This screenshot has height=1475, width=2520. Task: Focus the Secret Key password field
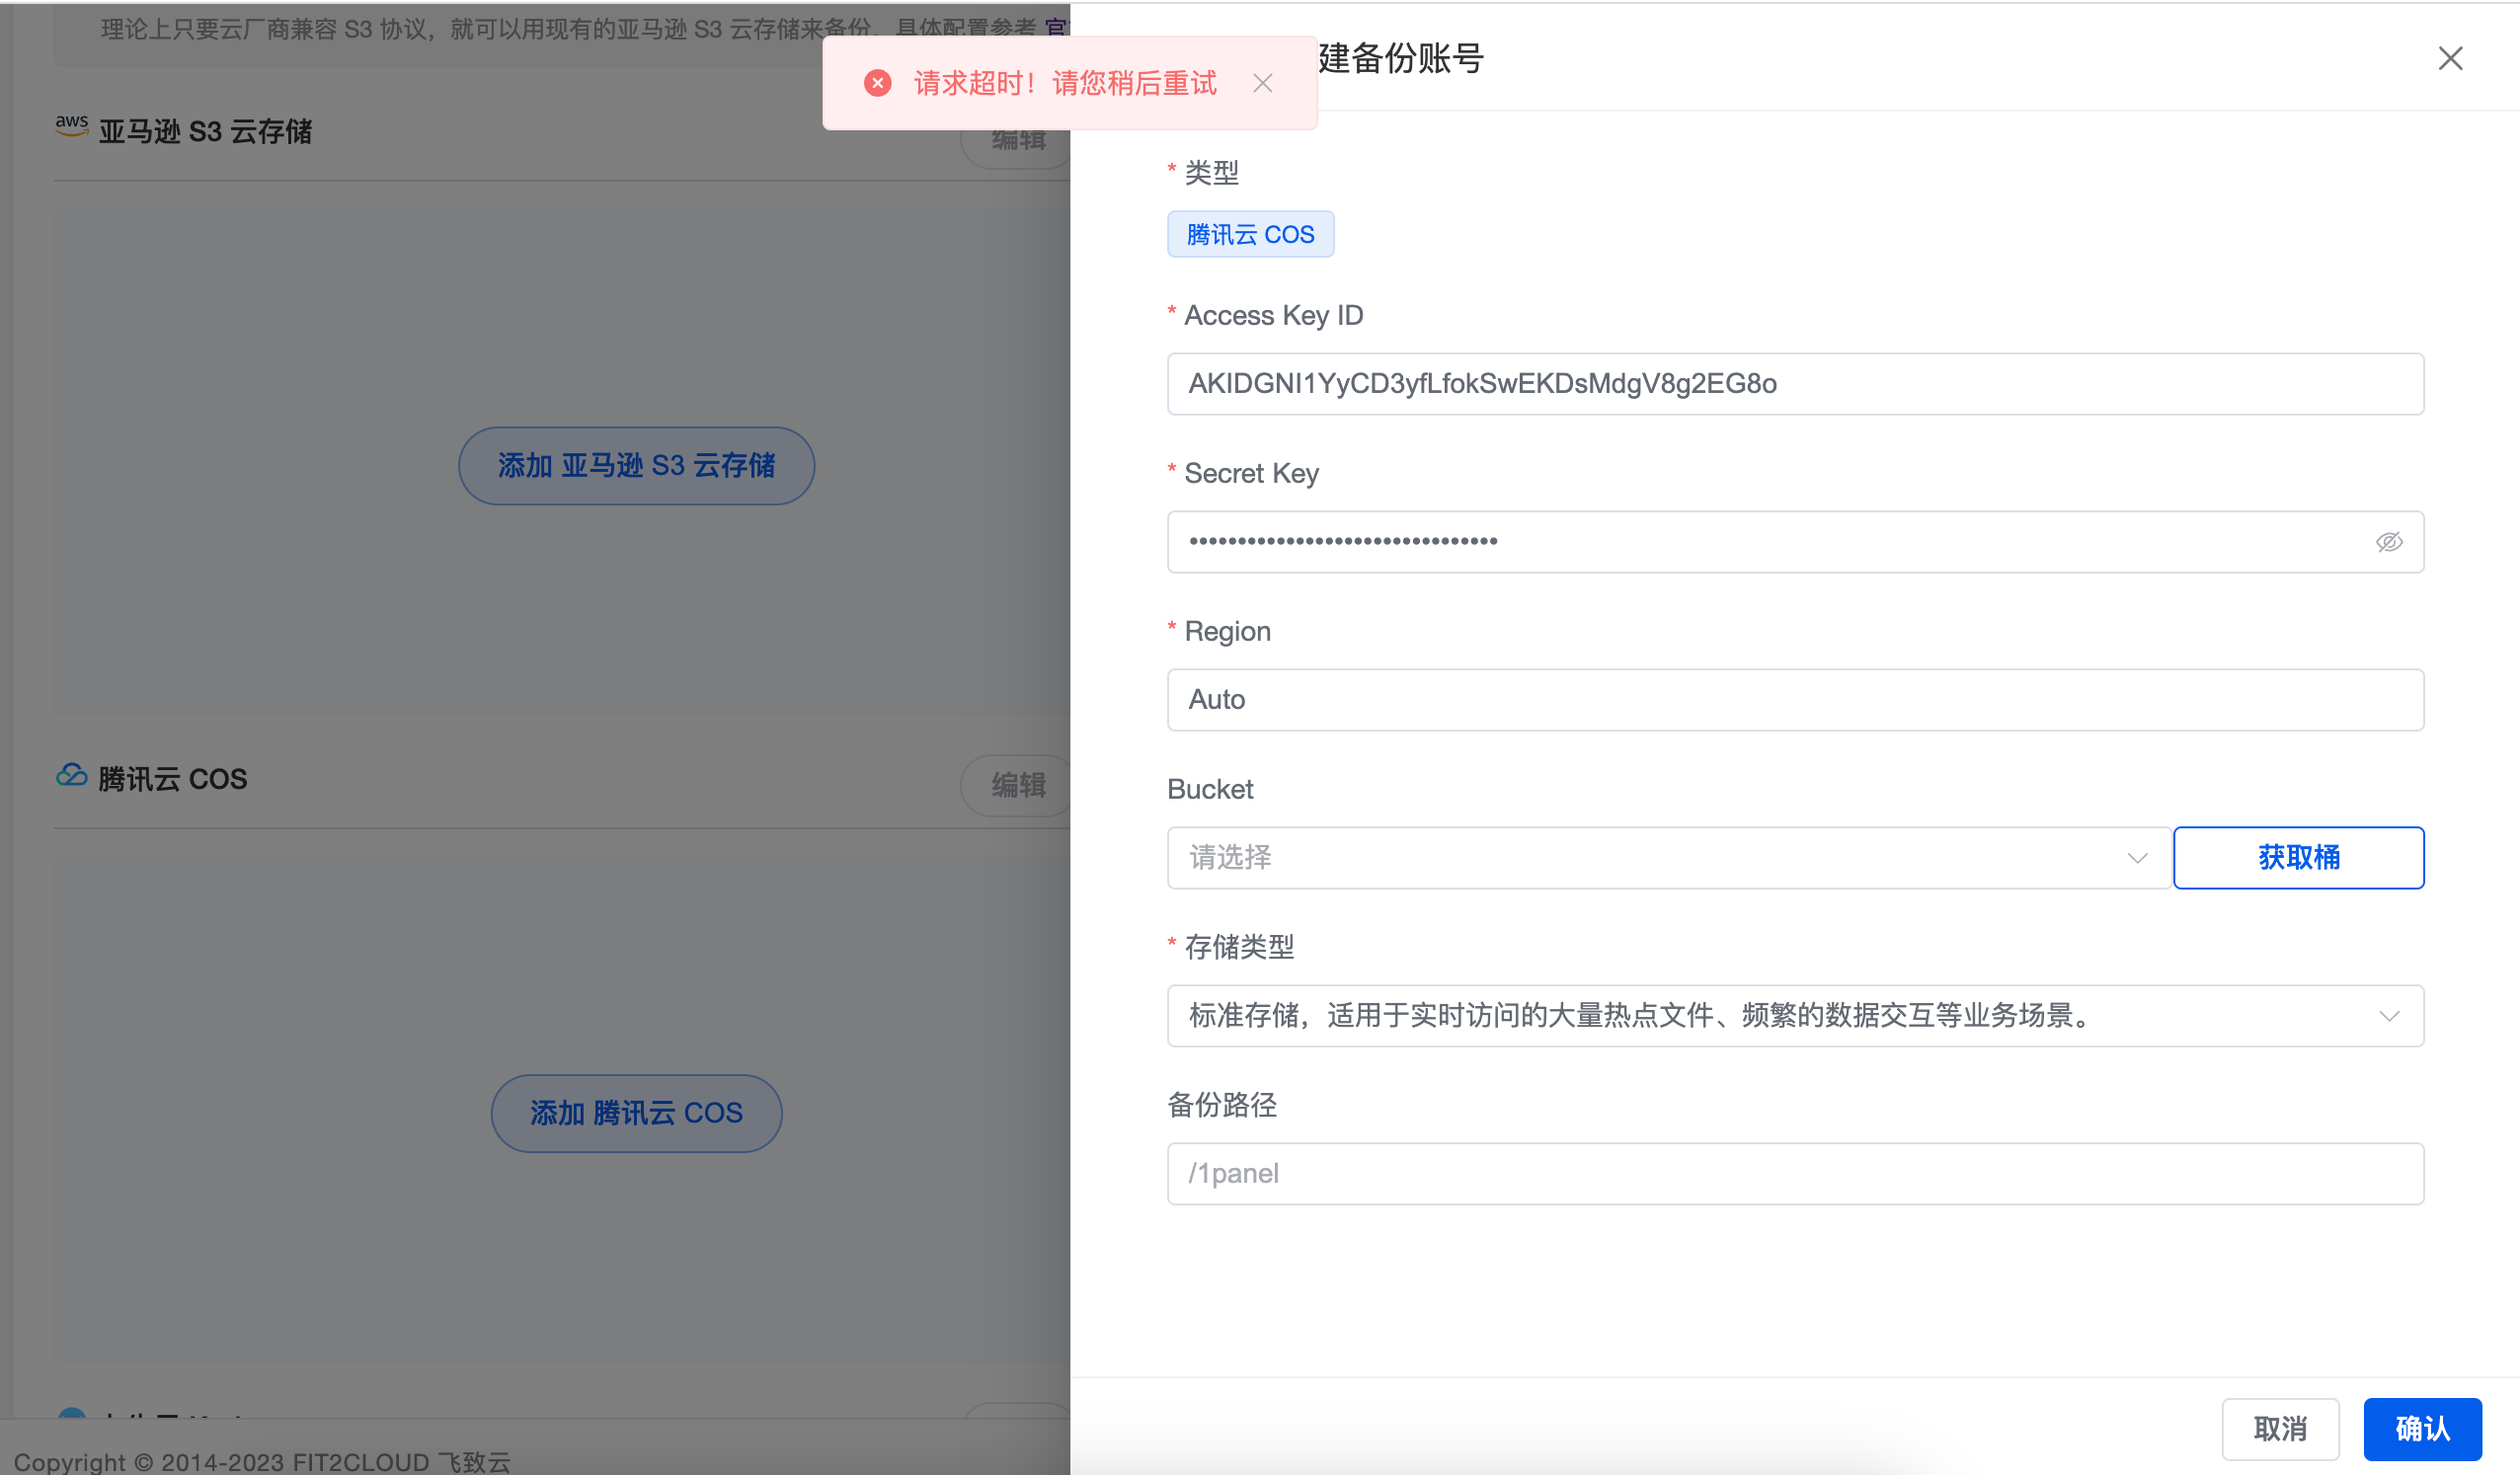click(1795, 542)
